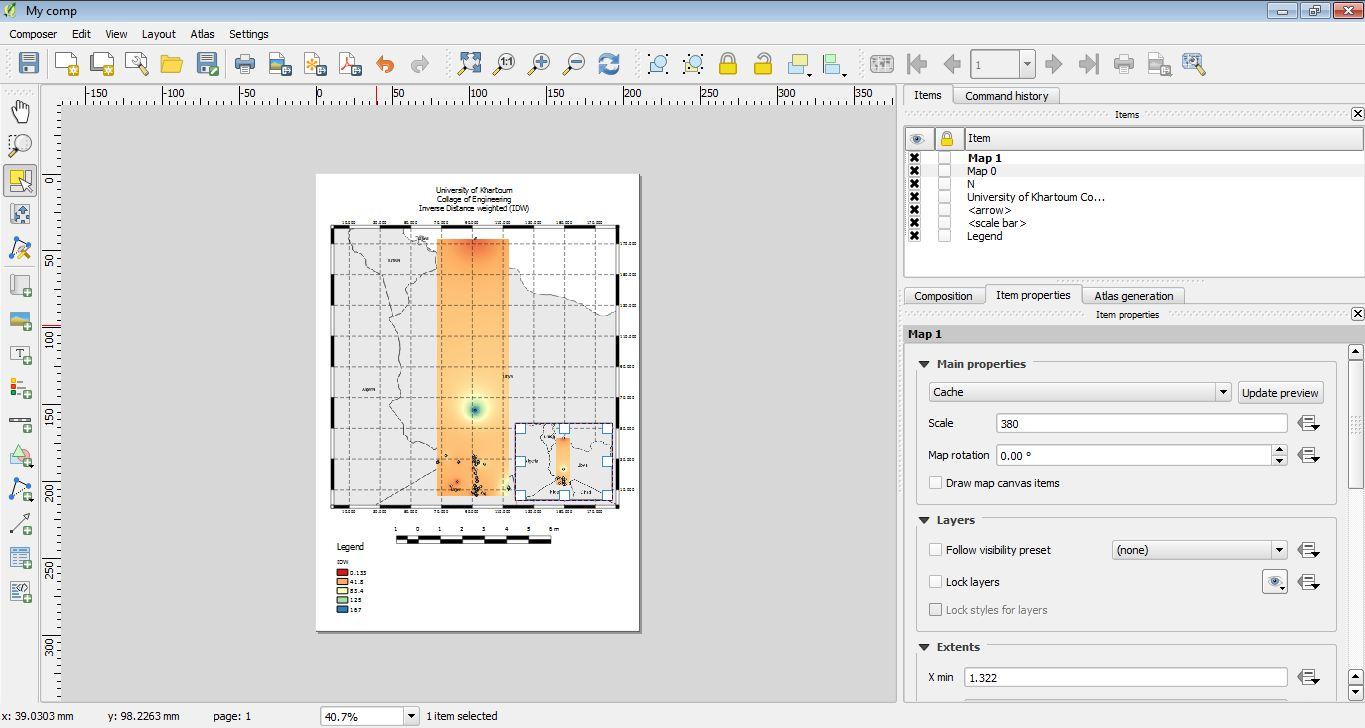Zoom to 100 percent
Screen dimensions: 1365x728
click(504, 64)
